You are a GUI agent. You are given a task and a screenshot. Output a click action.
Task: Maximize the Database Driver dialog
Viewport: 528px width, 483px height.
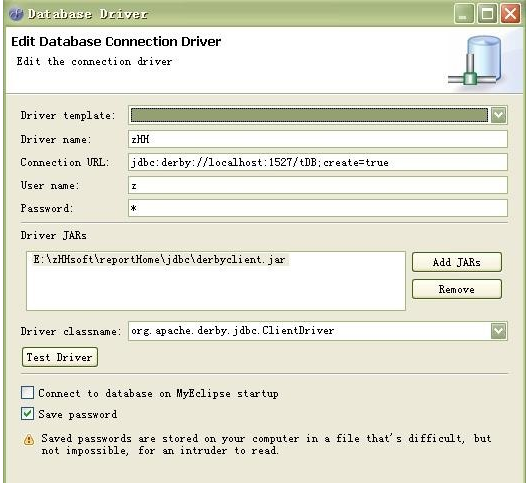(x=487, y=14)
